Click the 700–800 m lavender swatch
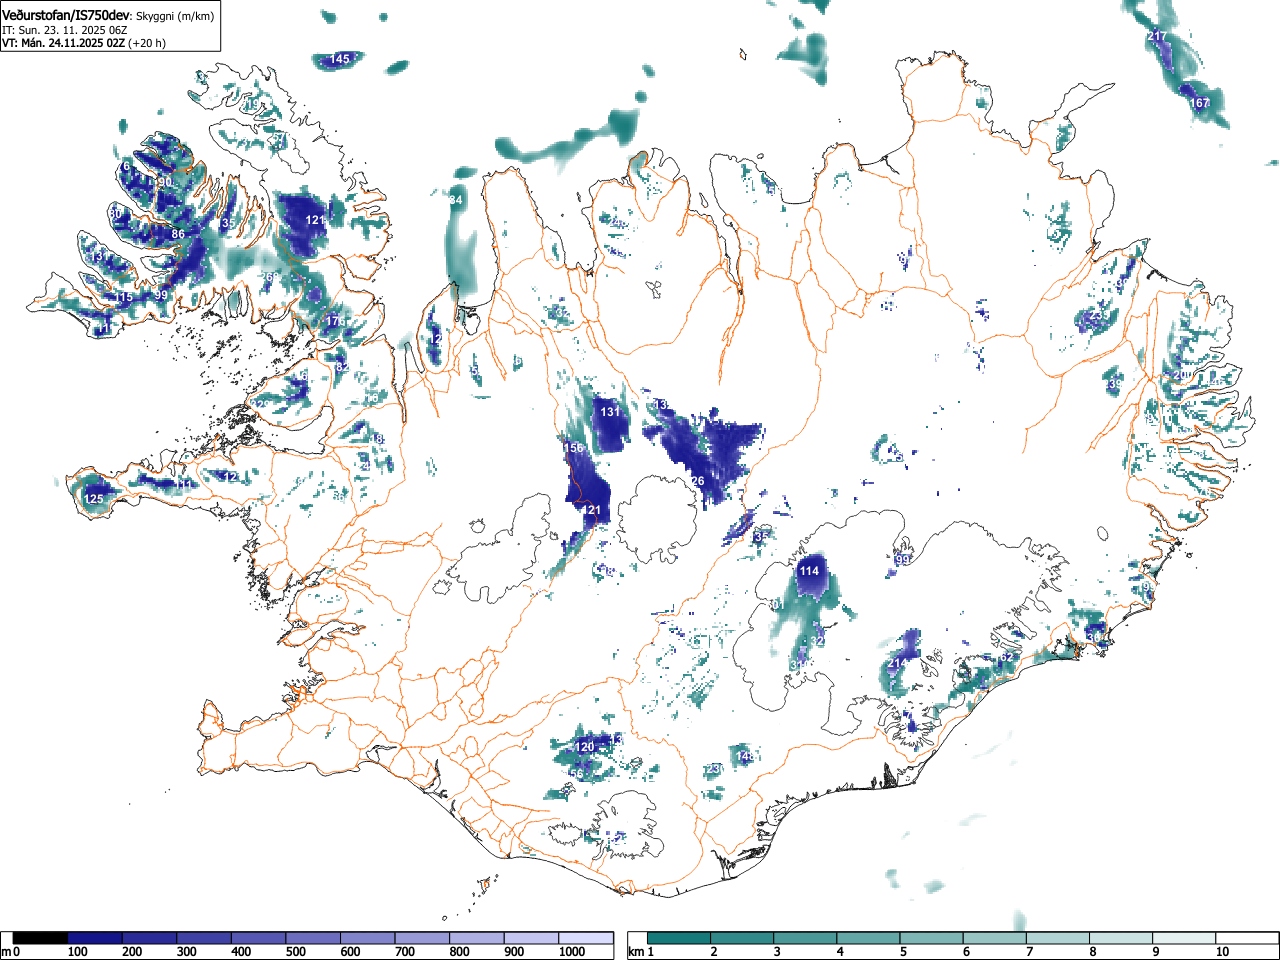 [x=422, y=938]
